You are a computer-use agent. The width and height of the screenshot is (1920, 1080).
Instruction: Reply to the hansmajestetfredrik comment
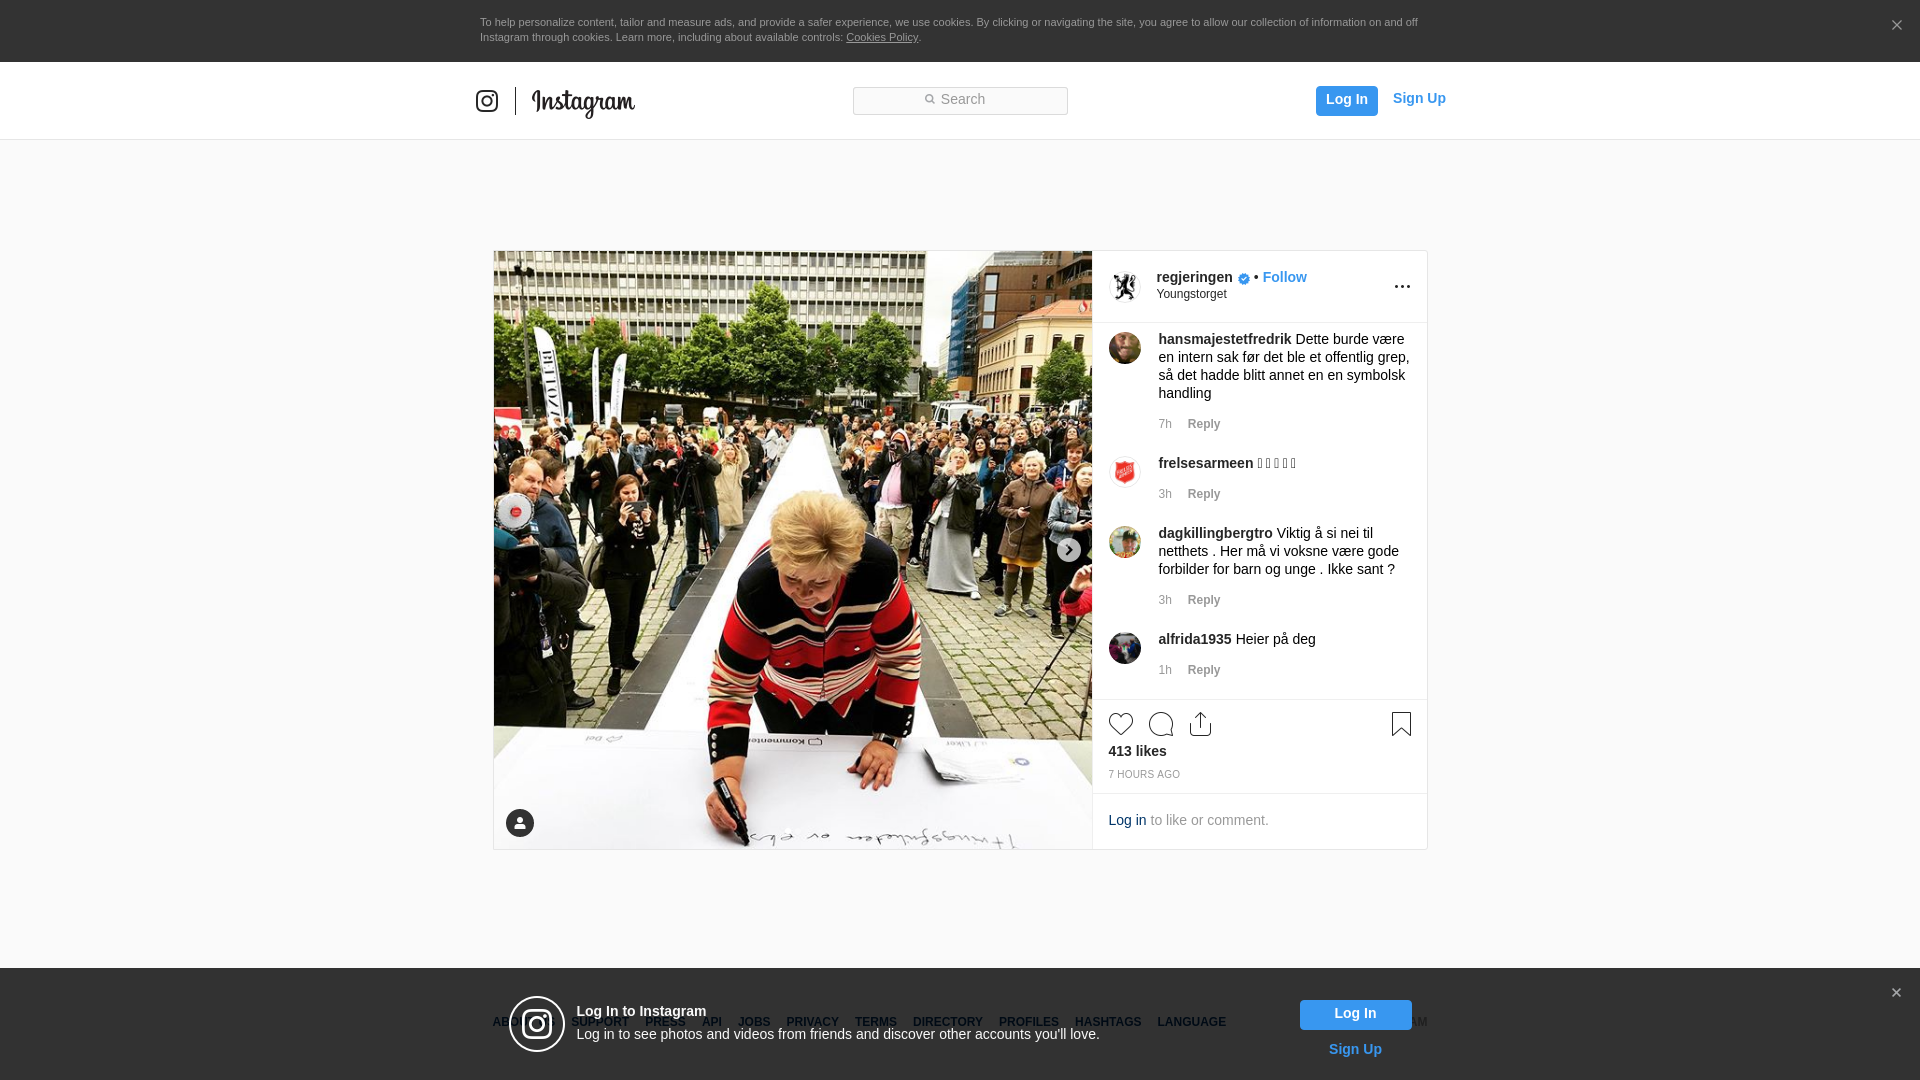[x=1203, y=424]
